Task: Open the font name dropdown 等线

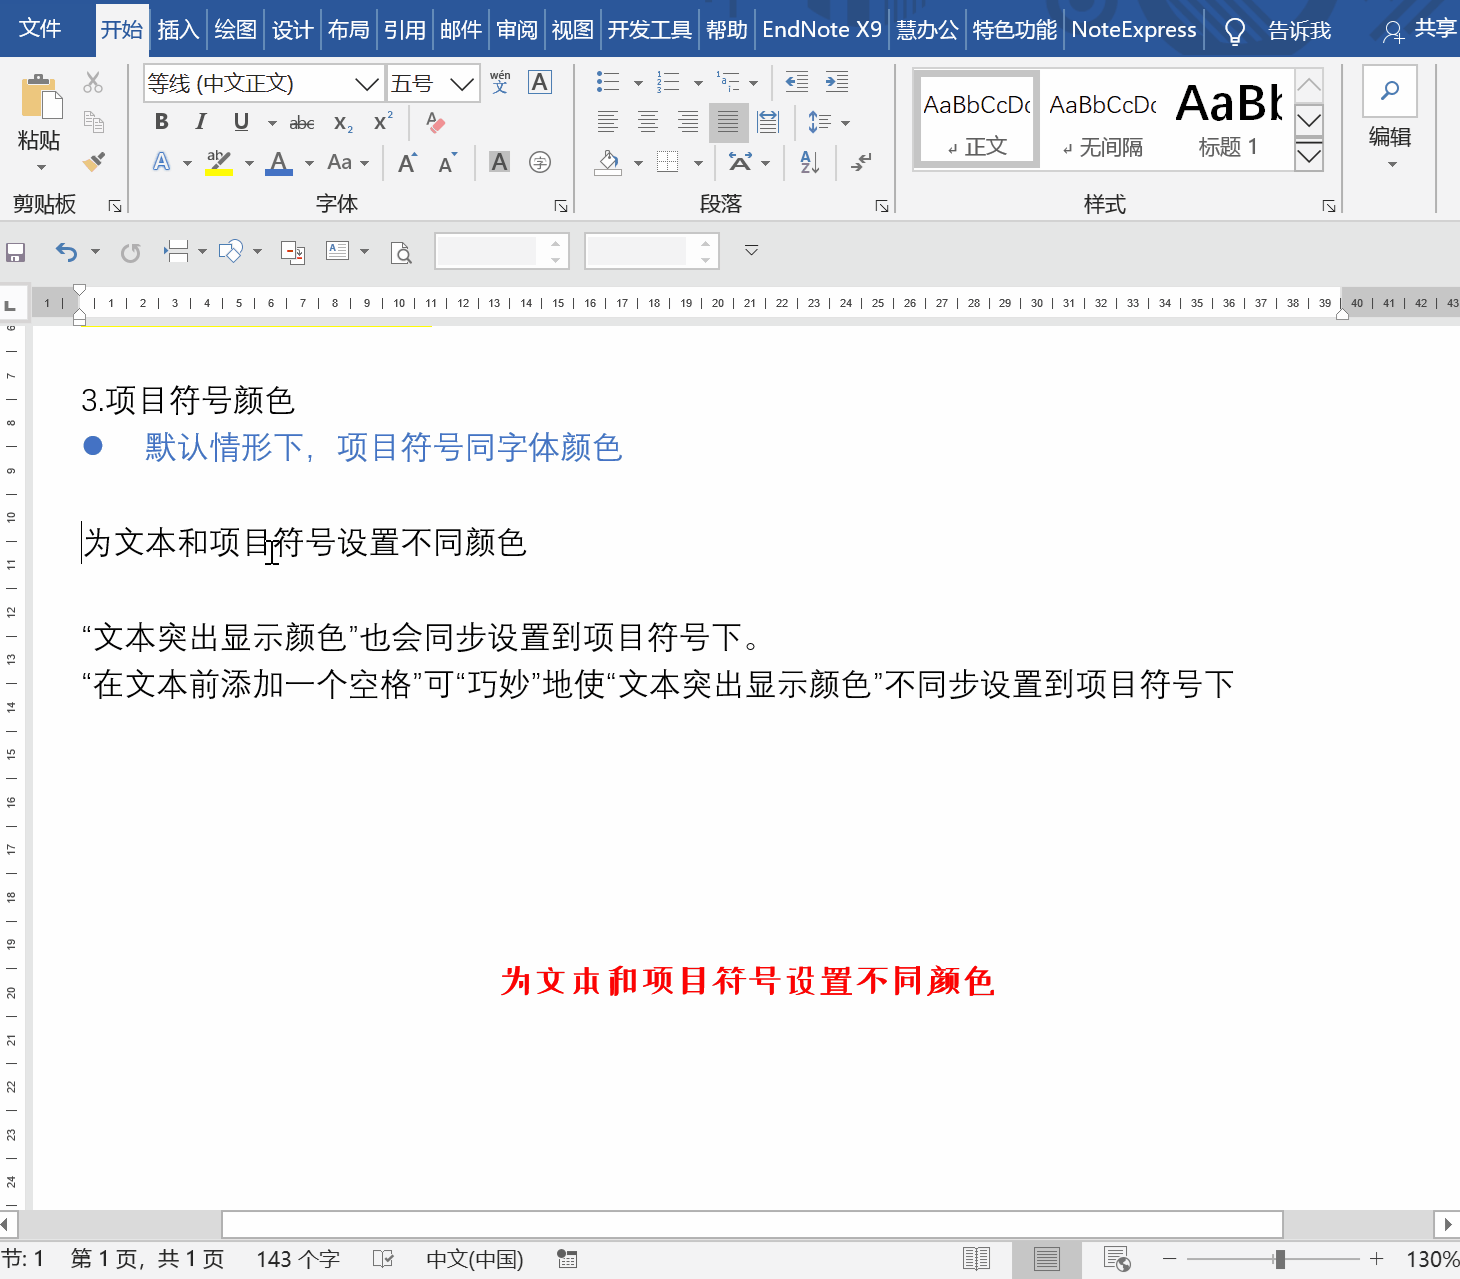Action: point(367,84)
